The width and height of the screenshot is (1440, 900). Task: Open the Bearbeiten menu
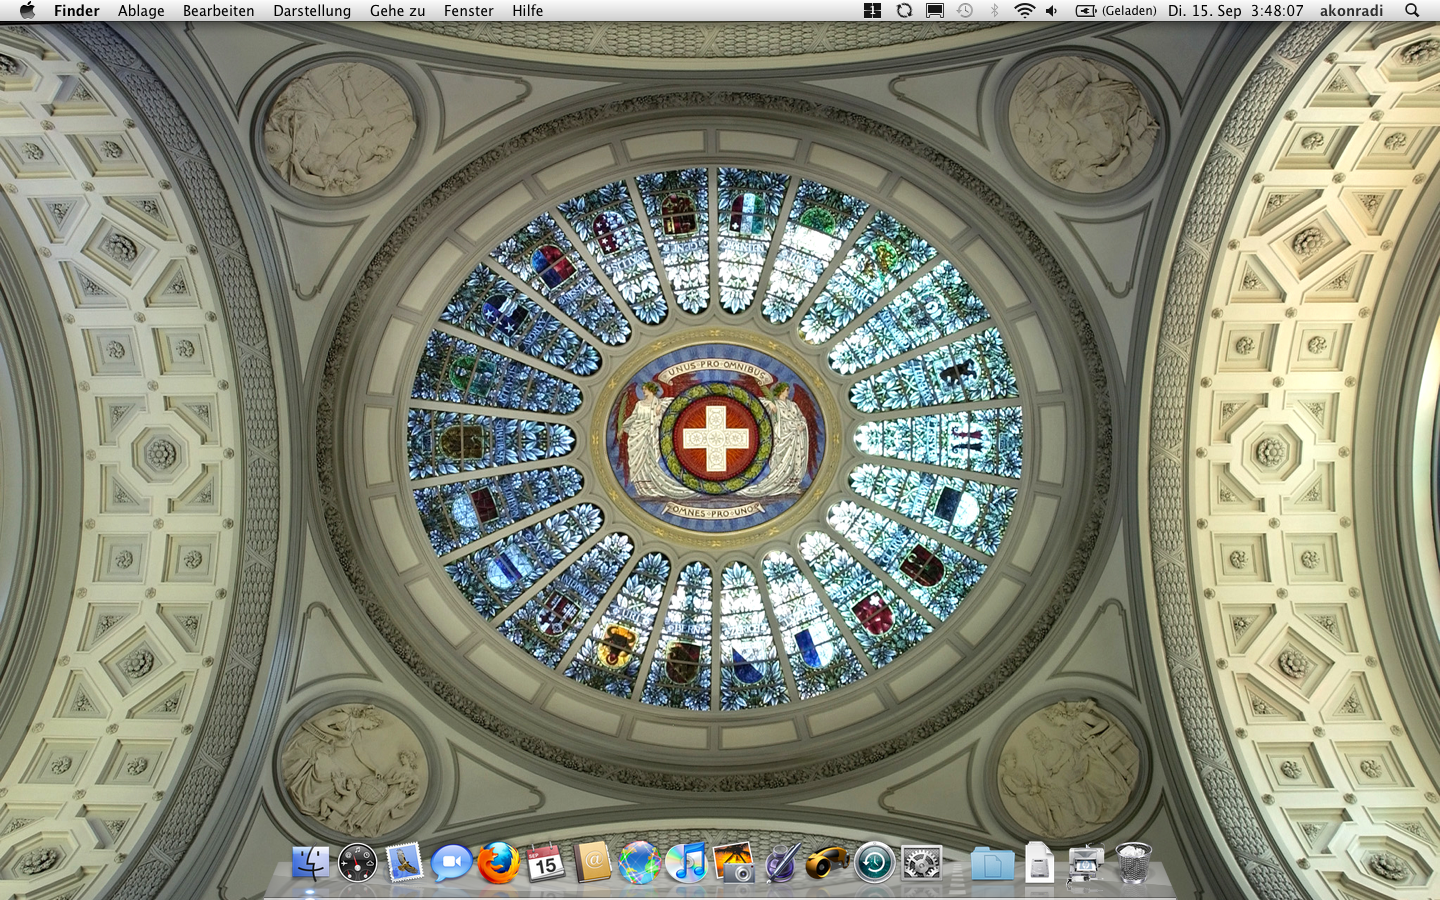[x=218, y=10]
